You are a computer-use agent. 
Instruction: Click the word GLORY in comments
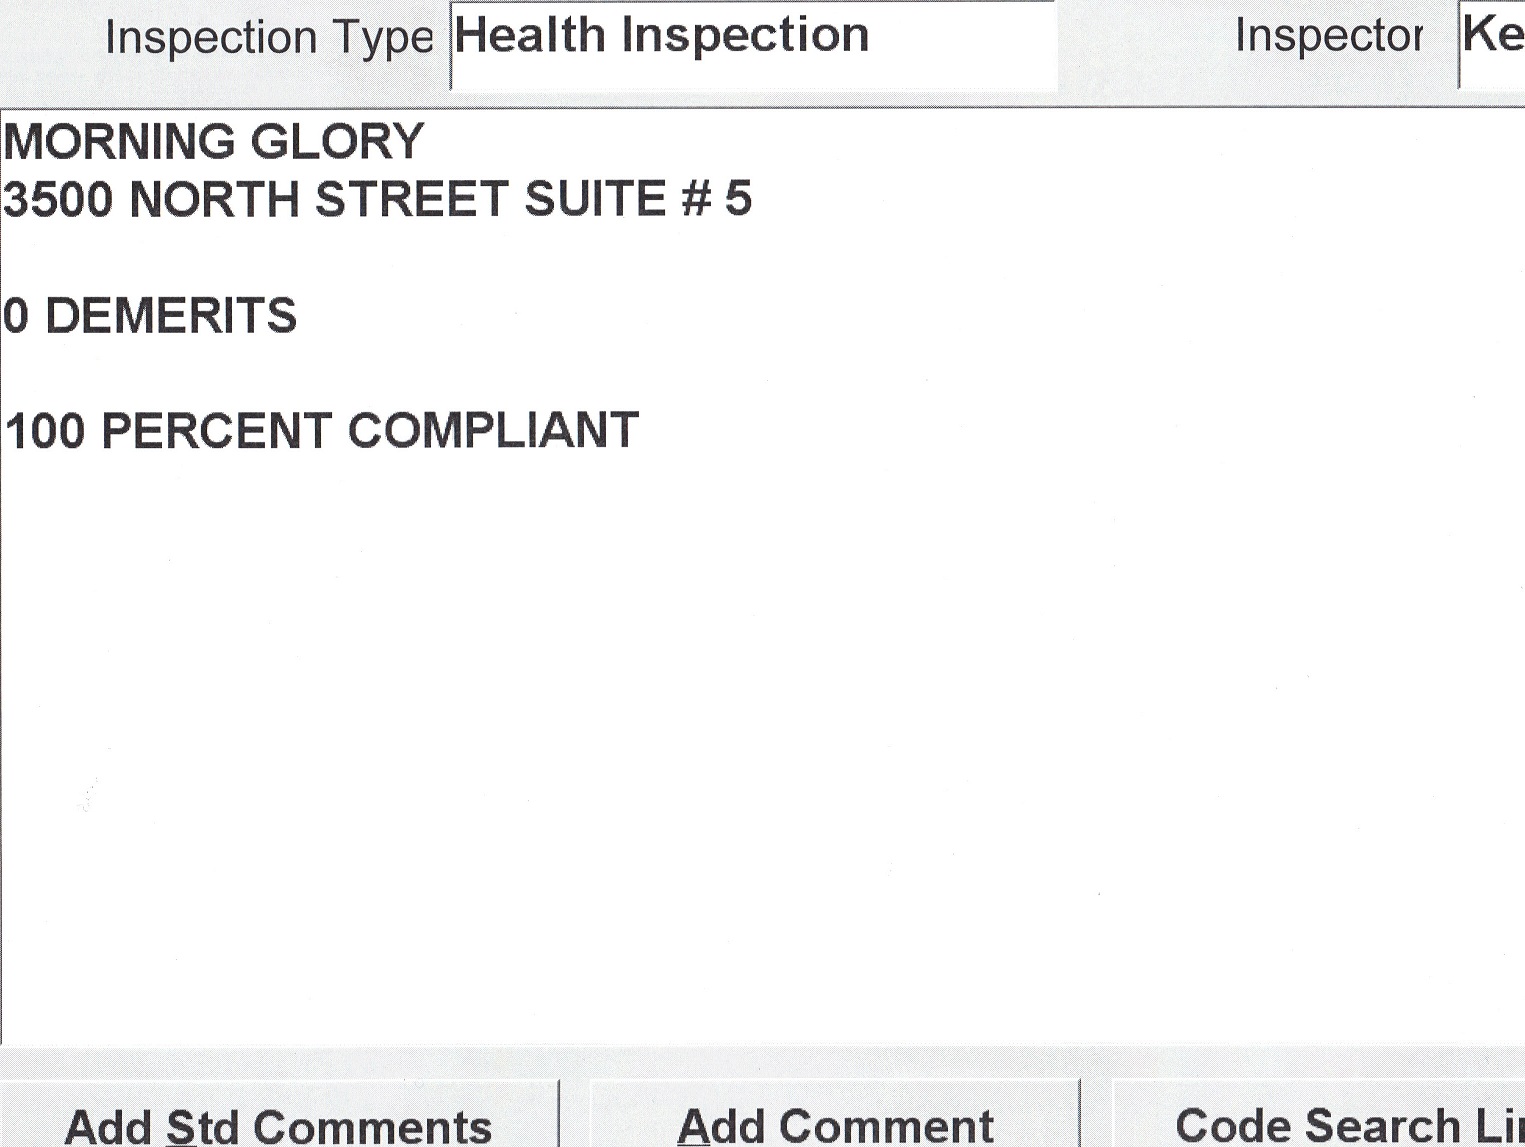click(337, 142)
